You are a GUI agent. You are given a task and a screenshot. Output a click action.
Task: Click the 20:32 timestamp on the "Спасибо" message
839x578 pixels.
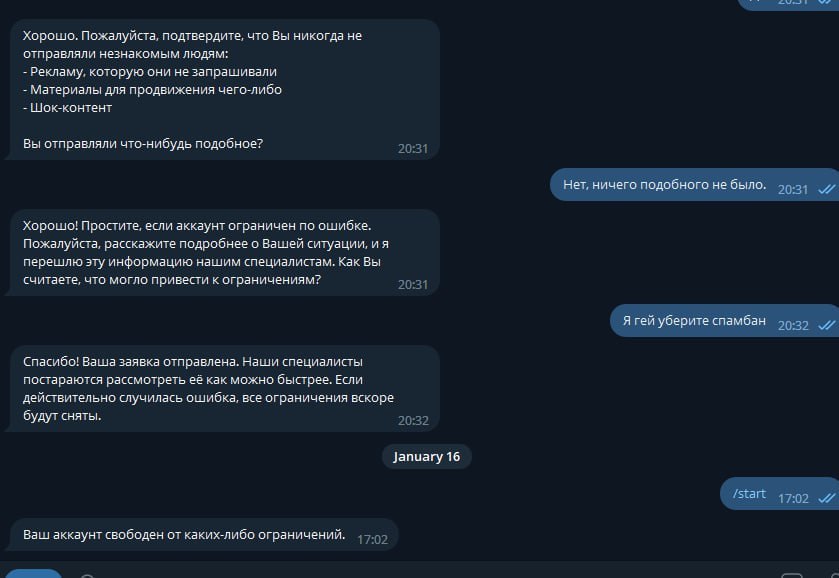coord(412,421)
